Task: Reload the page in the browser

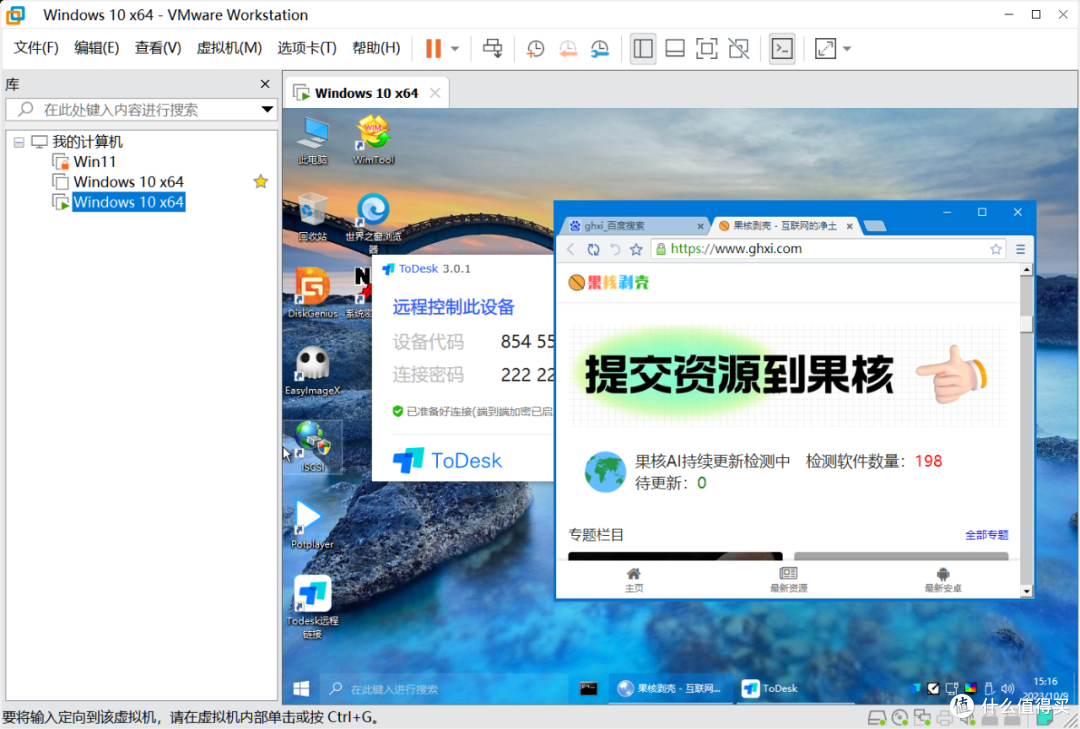Action: click(593, 249)
